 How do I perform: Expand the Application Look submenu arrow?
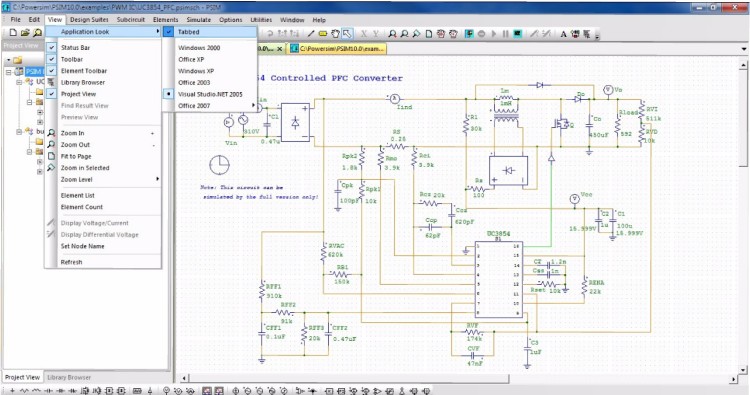click(157, 32)
